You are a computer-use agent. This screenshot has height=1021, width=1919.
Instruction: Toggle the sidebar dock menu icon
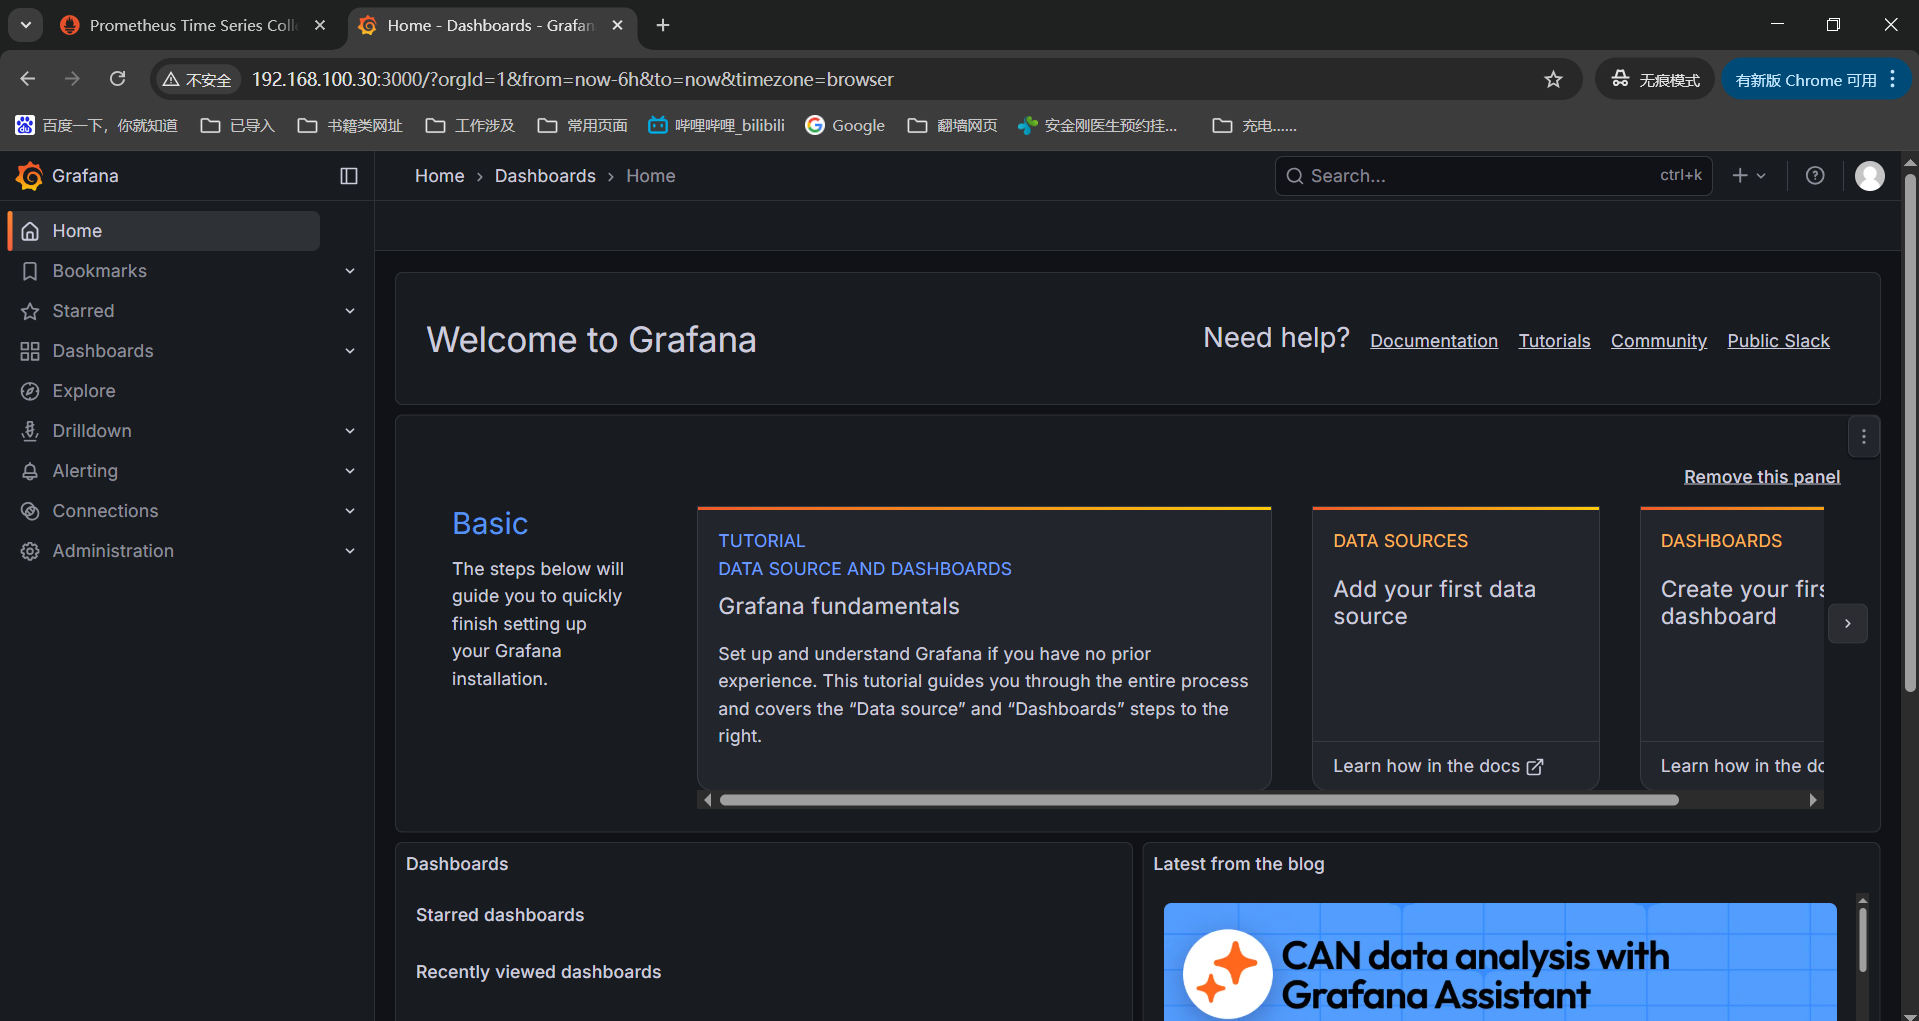click(349, 176)
